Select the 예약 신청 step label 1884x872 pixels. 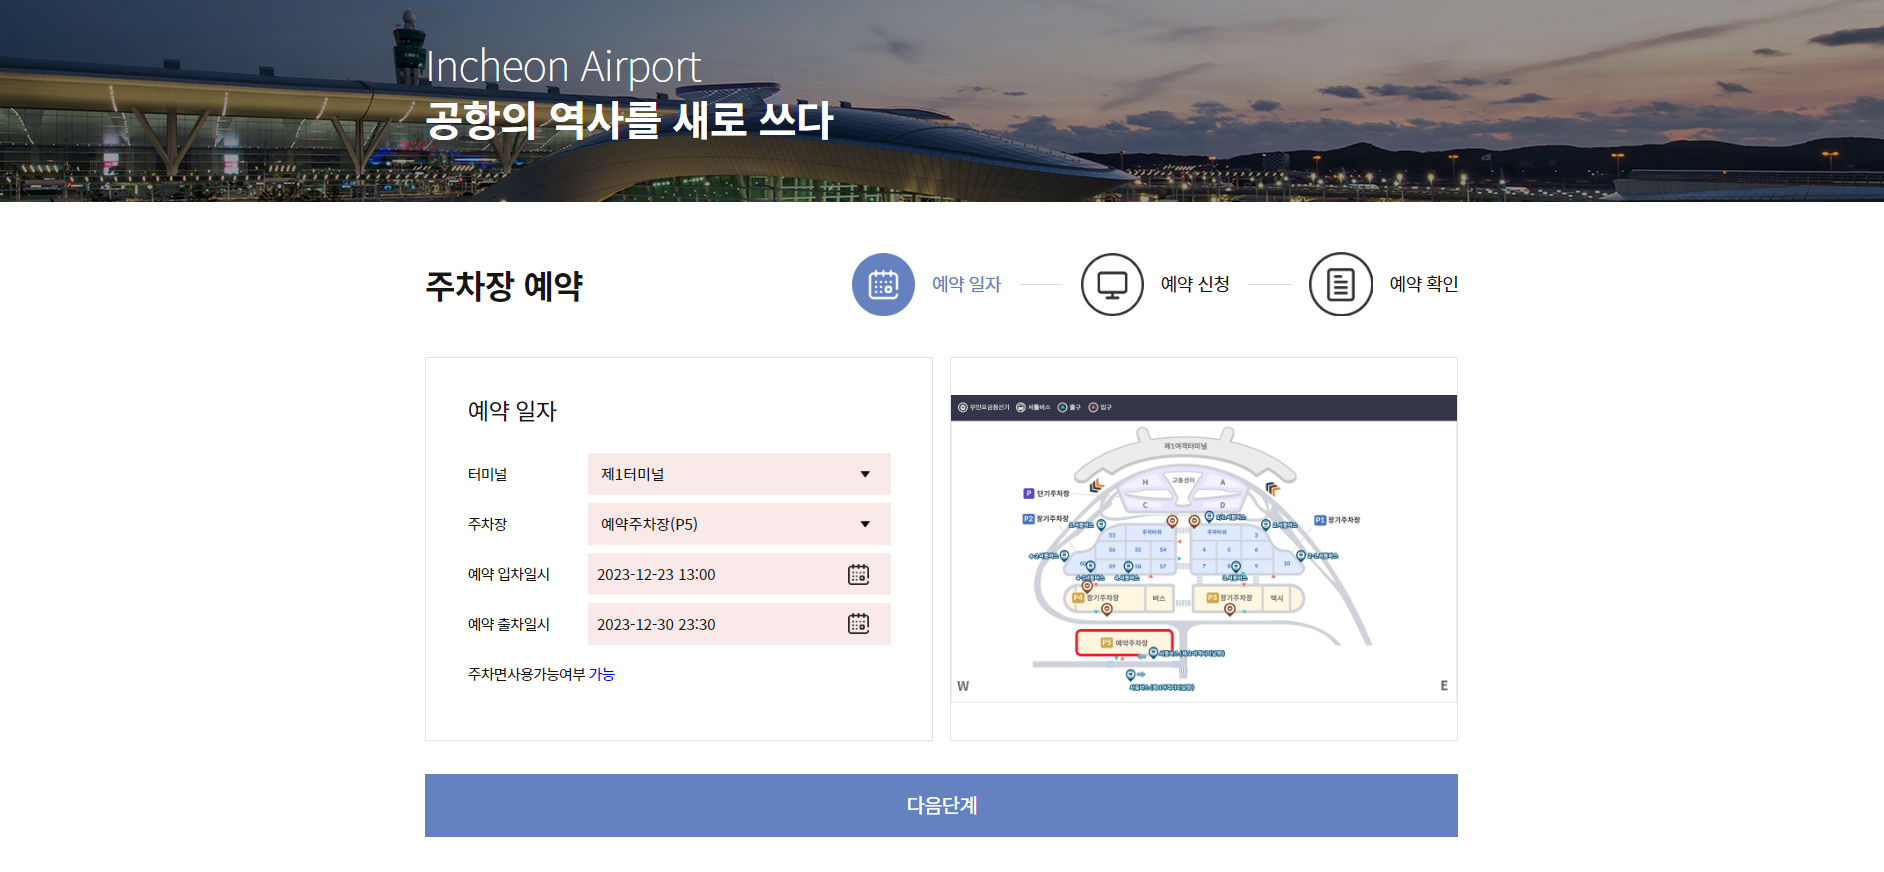pyautogui.click(x=1195, y=284)
